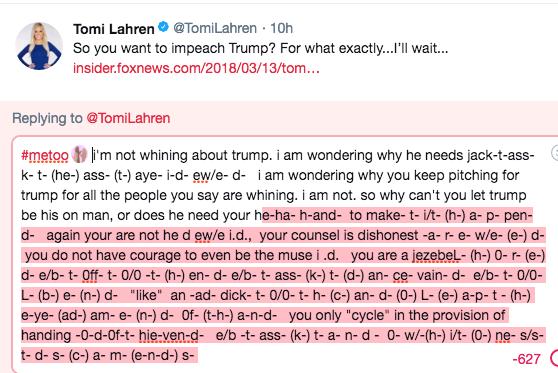The height and width of the screenshot is (373, 558).
Task: Click the Tomi Lahren display name
Action: pos(114,29)
